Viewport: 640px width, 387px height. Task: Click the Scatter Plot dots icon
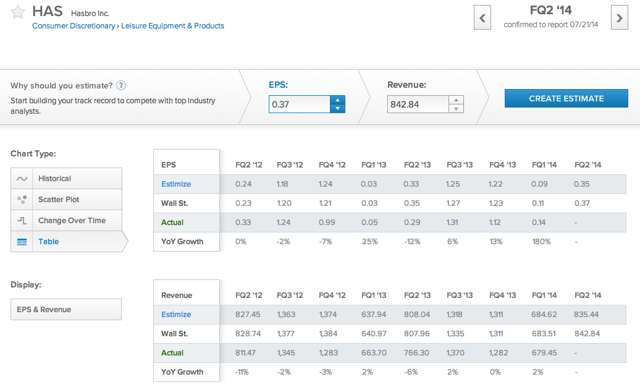(x=22, y=199)
